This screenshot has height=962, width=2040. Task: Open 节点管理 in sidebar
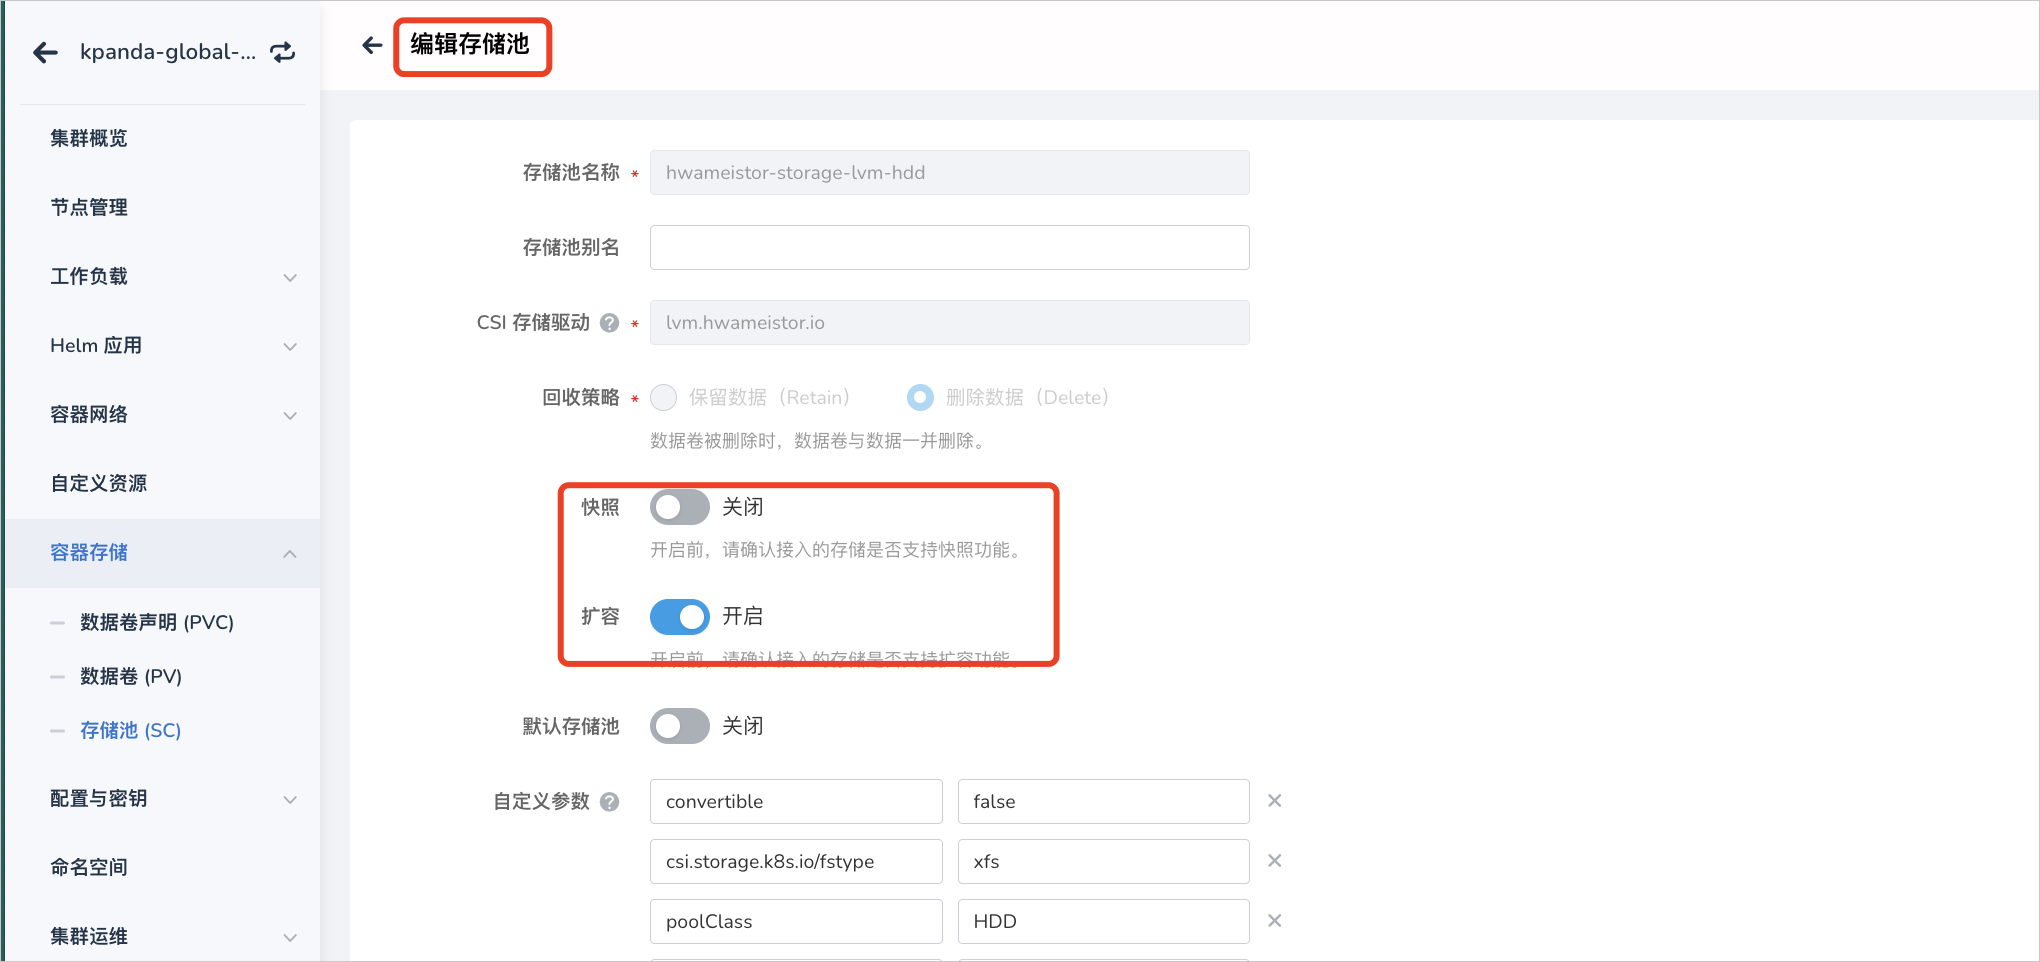pyautogui.click(x=89, y=207)
